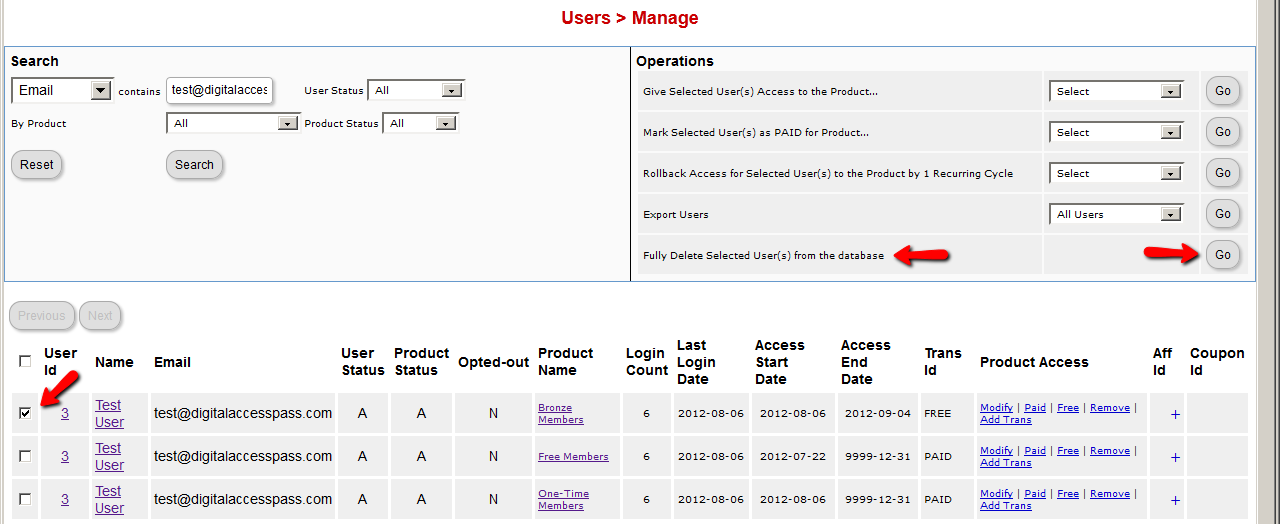
Task: Click the plus icon in Free Members row
Action: point(1175,457)
